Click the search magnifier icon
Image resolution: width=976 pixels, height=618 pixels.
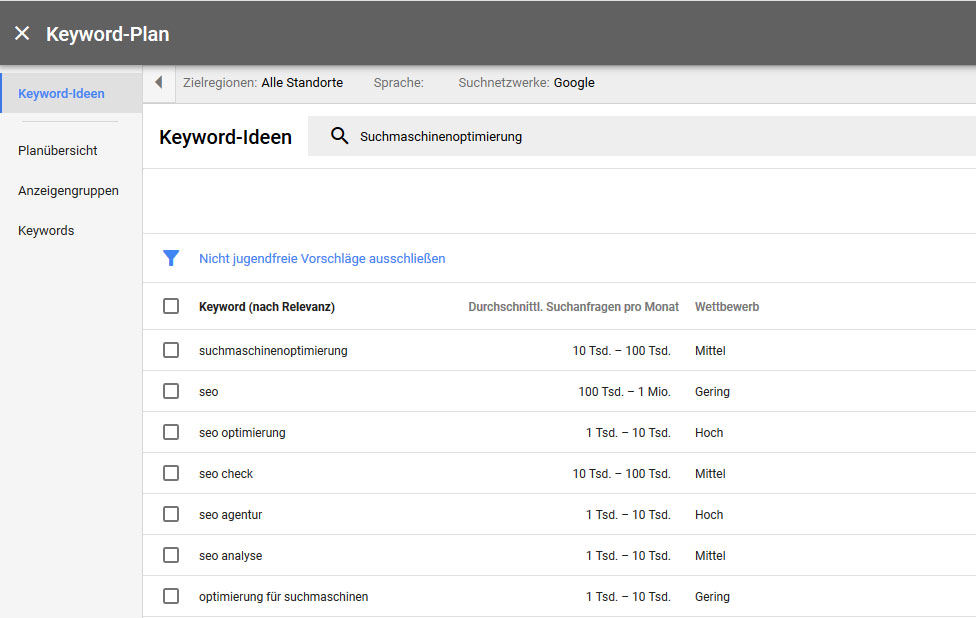pos(340,136)
